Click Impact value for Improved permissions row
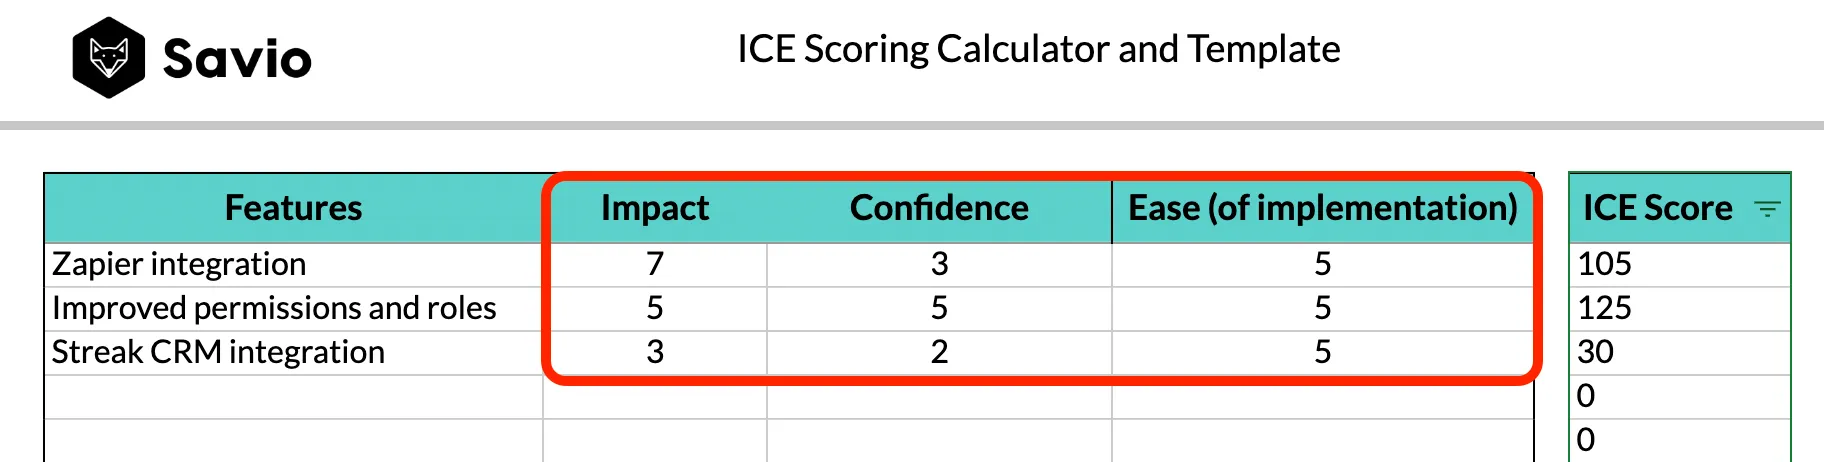This screenshot has width=1824, height=462. click(655, 308)
